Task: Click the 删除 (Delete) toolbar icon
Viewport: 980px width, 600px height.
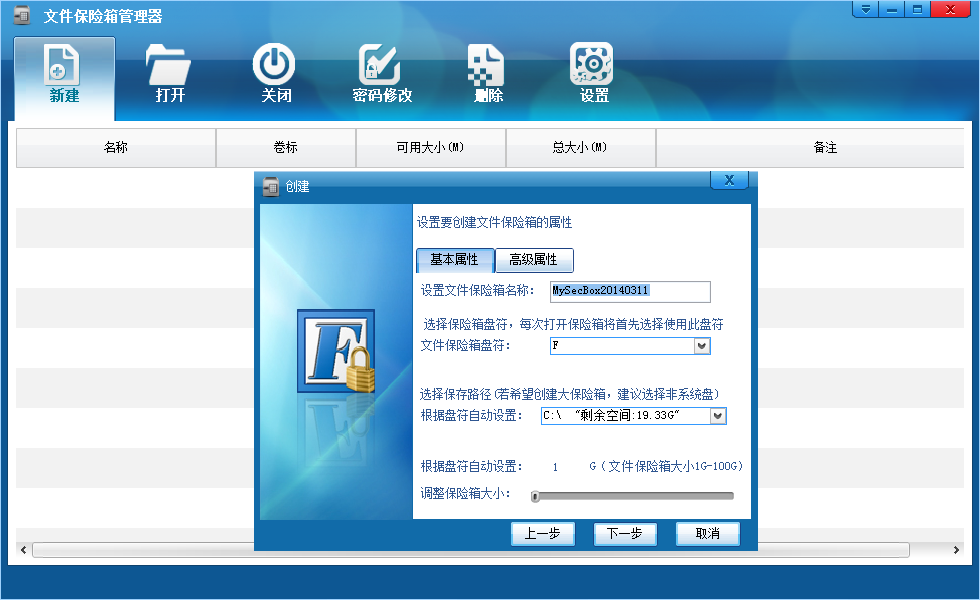Action: (x=487, y=66)
